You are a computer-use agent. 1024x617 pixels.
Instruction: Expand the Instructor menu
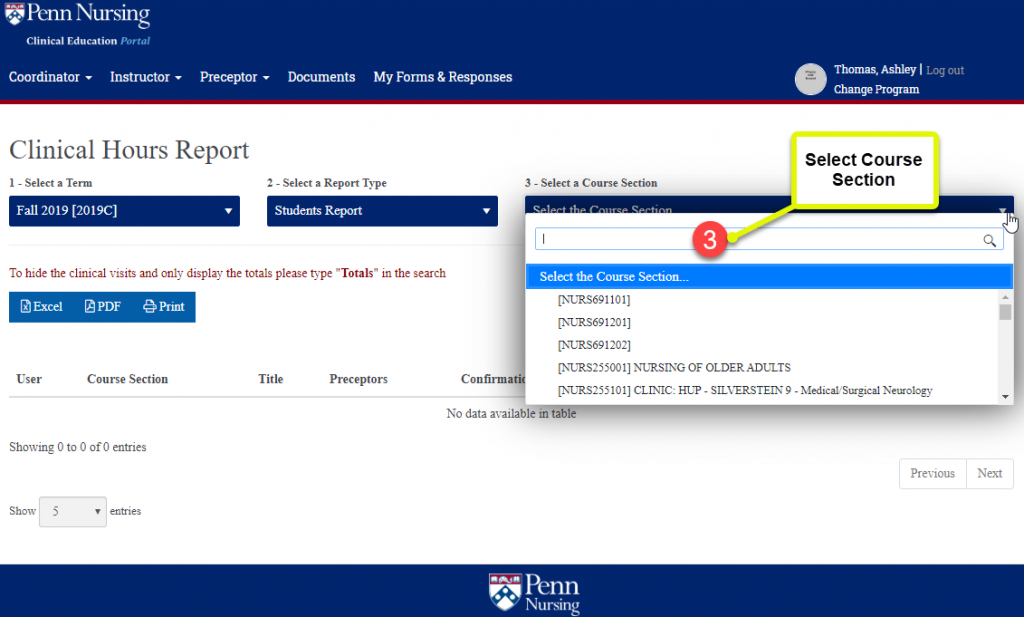tap(145, 77)
